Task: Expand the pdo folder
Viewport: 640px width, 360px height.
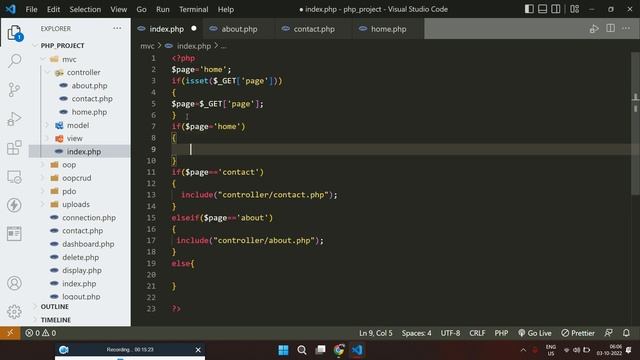Action: [69, 191]
